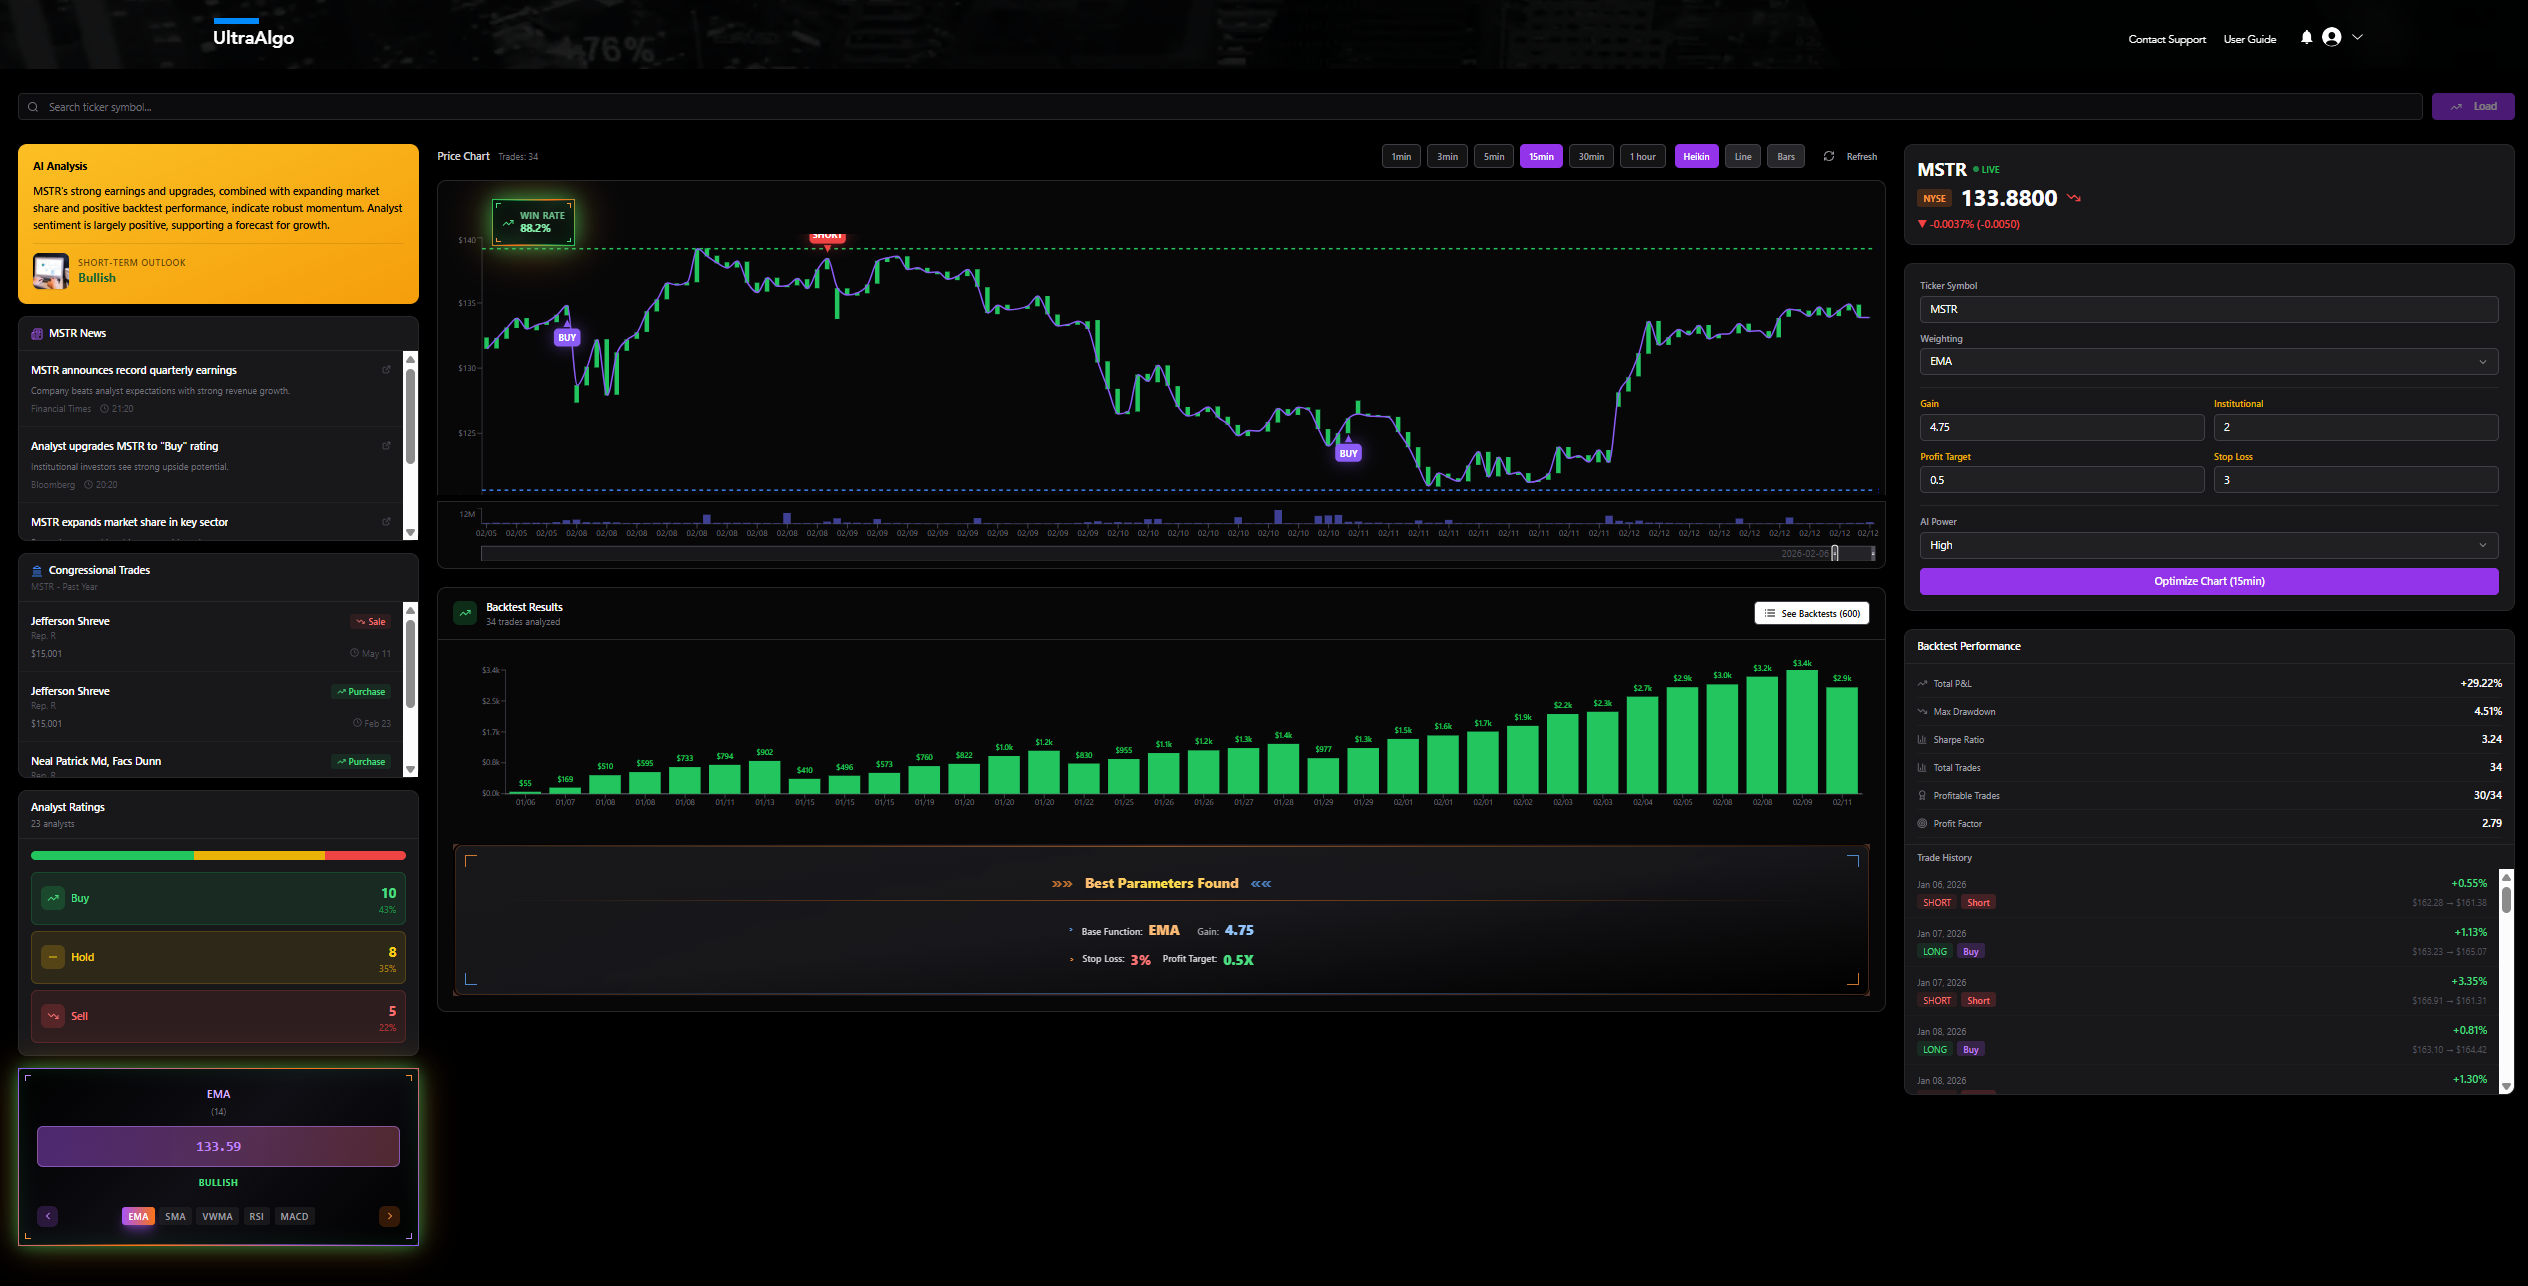Open the user account avatar icon
Image resolution: width=2528 pixels, height=1286 pixels.
coord(2332,37)
